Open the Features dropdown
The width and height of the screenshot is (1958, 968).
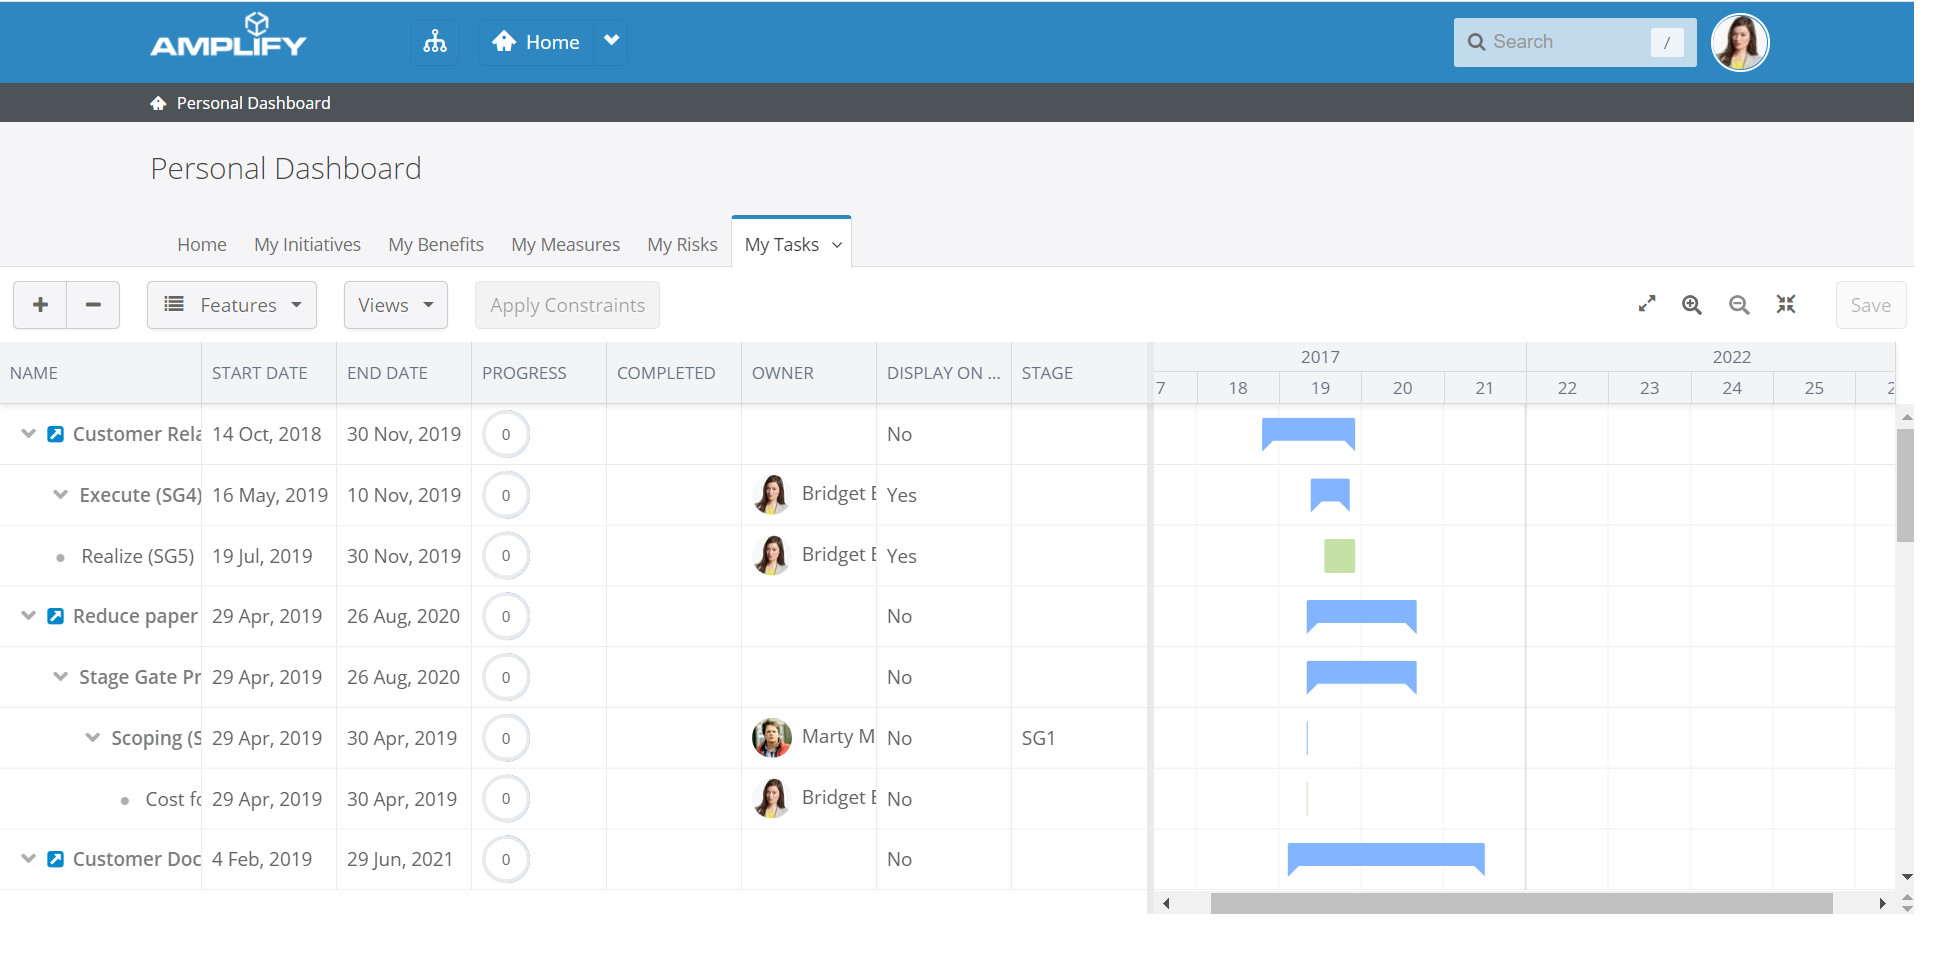point(232,305)
